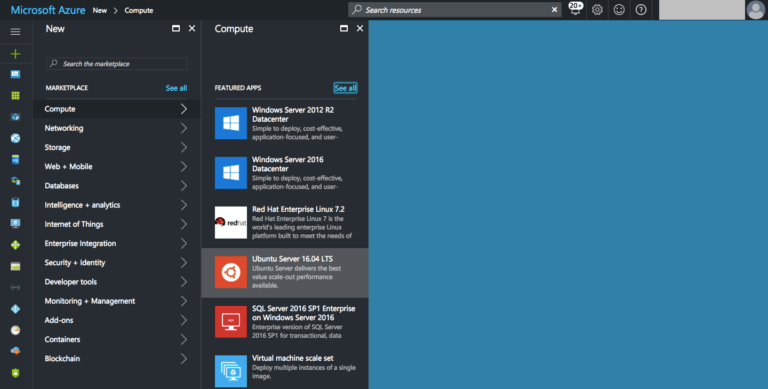Focus the Search the marketplace field

click(117, 64)
